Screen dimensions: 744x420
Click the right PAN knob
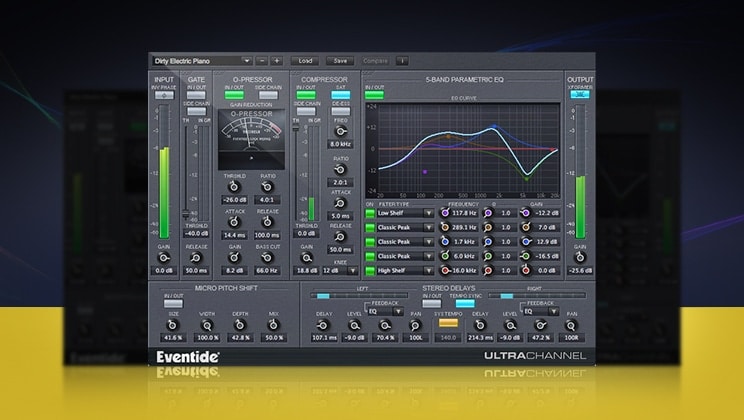point(571,325)
